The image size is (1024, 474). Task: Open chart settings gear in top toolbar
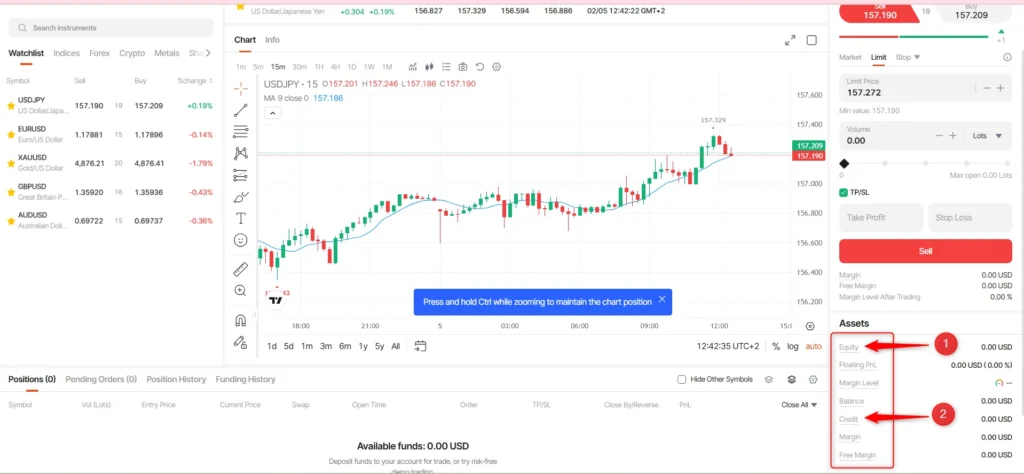496,67
